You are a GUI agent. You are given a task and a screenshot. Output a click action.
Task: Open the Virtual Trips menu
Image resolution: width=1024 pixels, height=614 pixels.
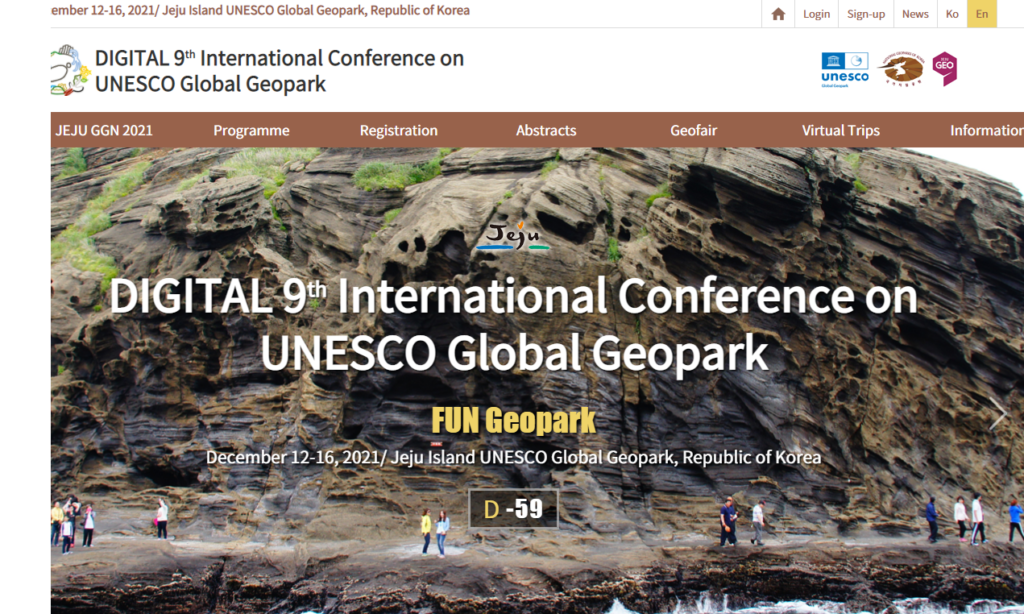pos(840,130)
